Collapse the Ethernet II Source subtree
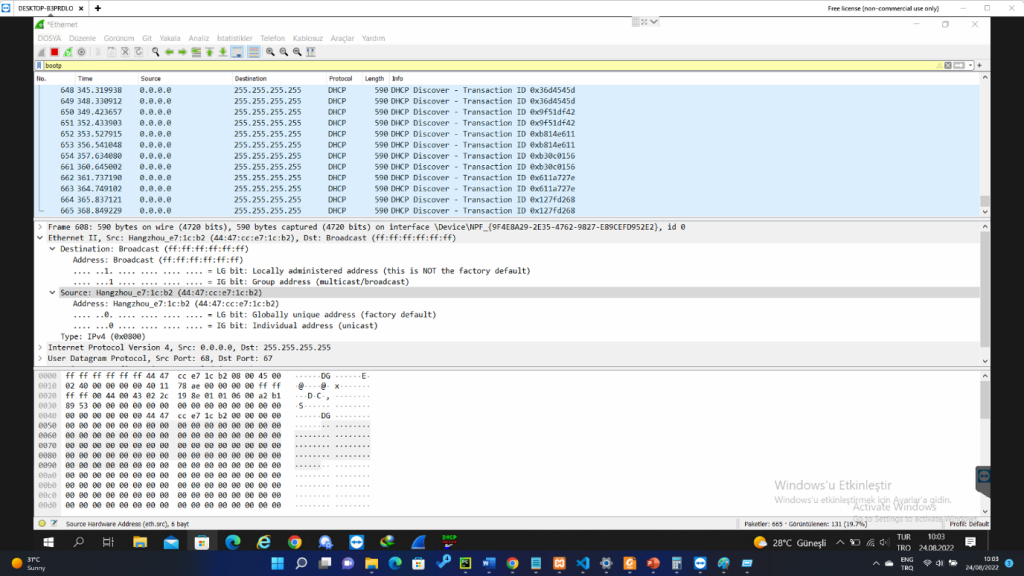This screenshot has height=576, width=1024. (52, 292)
